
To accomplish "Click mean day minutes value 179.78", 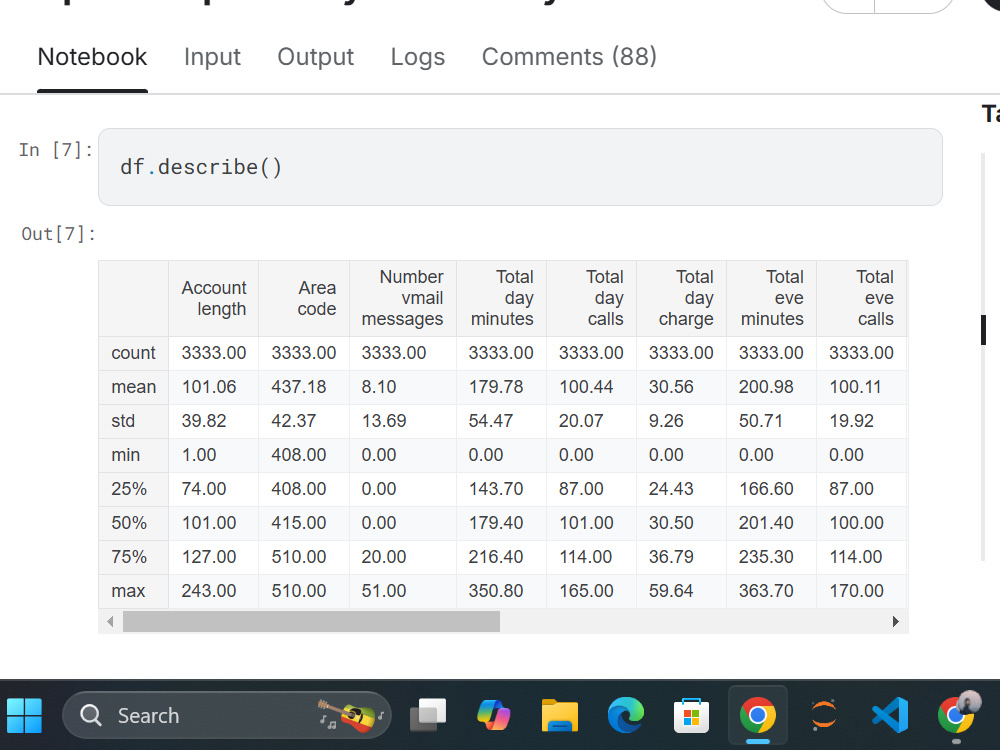I will pyautogui.click(x=496, y=386).
